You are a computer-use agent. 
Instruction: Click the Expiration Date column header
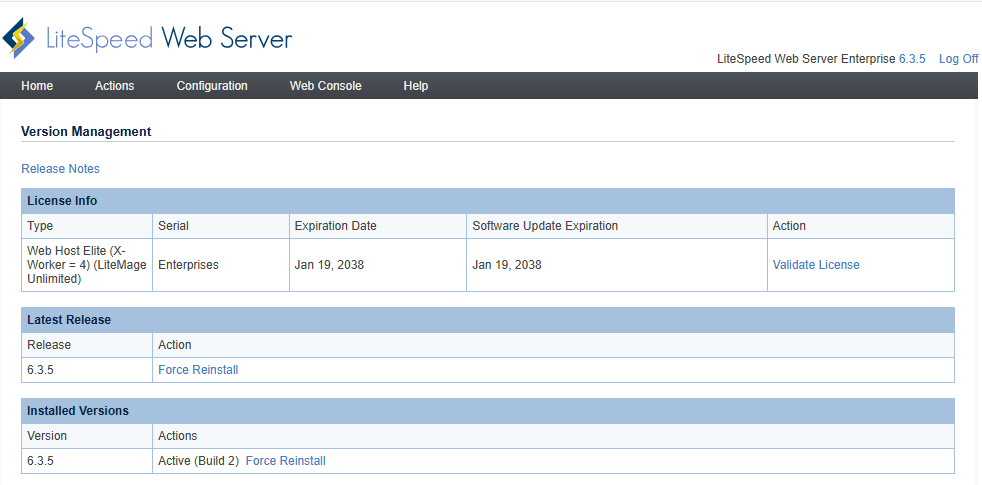(x=378, y=226)
